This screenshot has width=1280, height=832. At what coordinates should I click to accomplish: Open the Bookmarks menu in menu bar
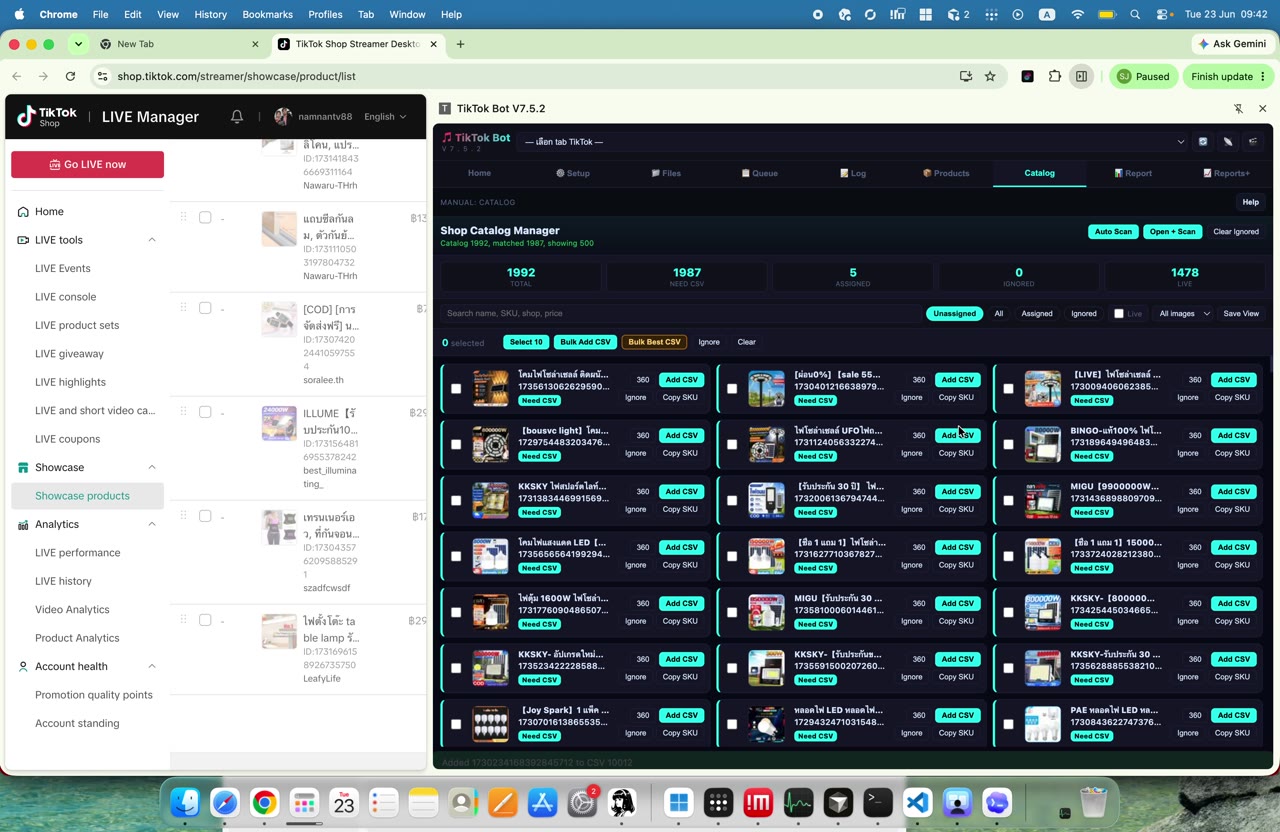click(x=267, y=15)
